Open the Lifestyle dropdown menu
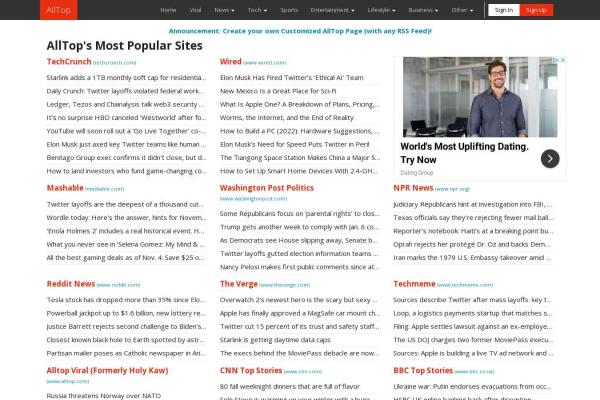This screenshot has width=600, height=400. (381, 10)
